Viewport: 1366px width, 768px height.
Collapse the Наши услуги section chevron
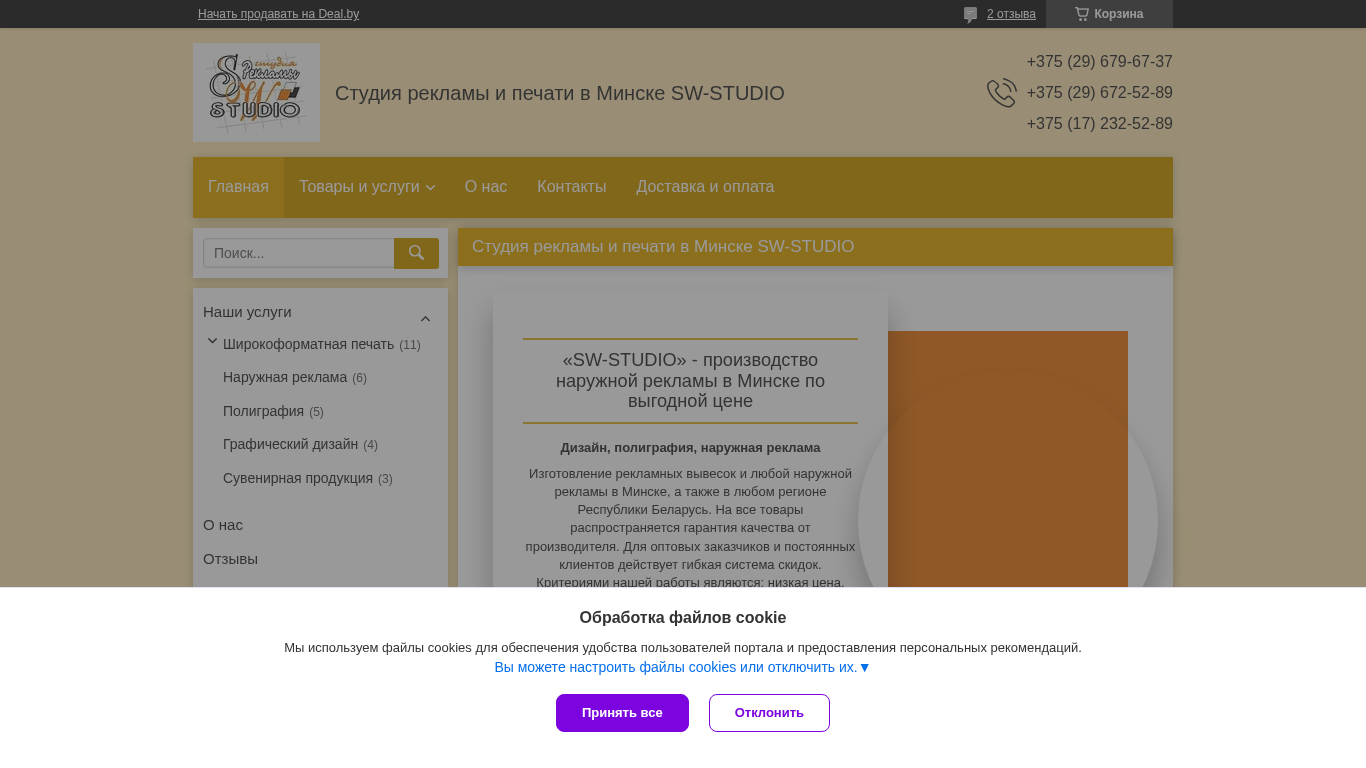click(x=425, y=319)
